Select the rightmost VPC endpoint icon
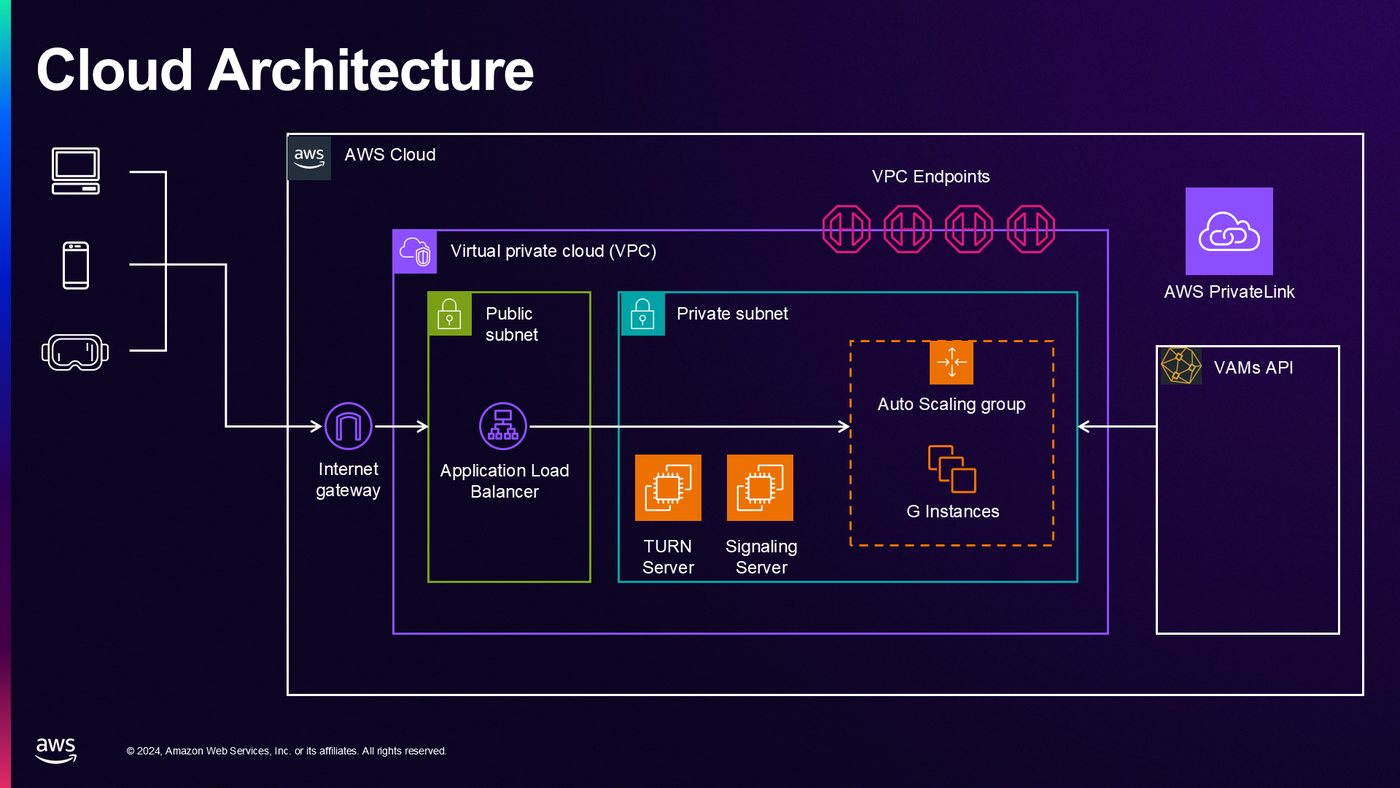Viewport: 1400px width, 788px height. coord(1031,229)
